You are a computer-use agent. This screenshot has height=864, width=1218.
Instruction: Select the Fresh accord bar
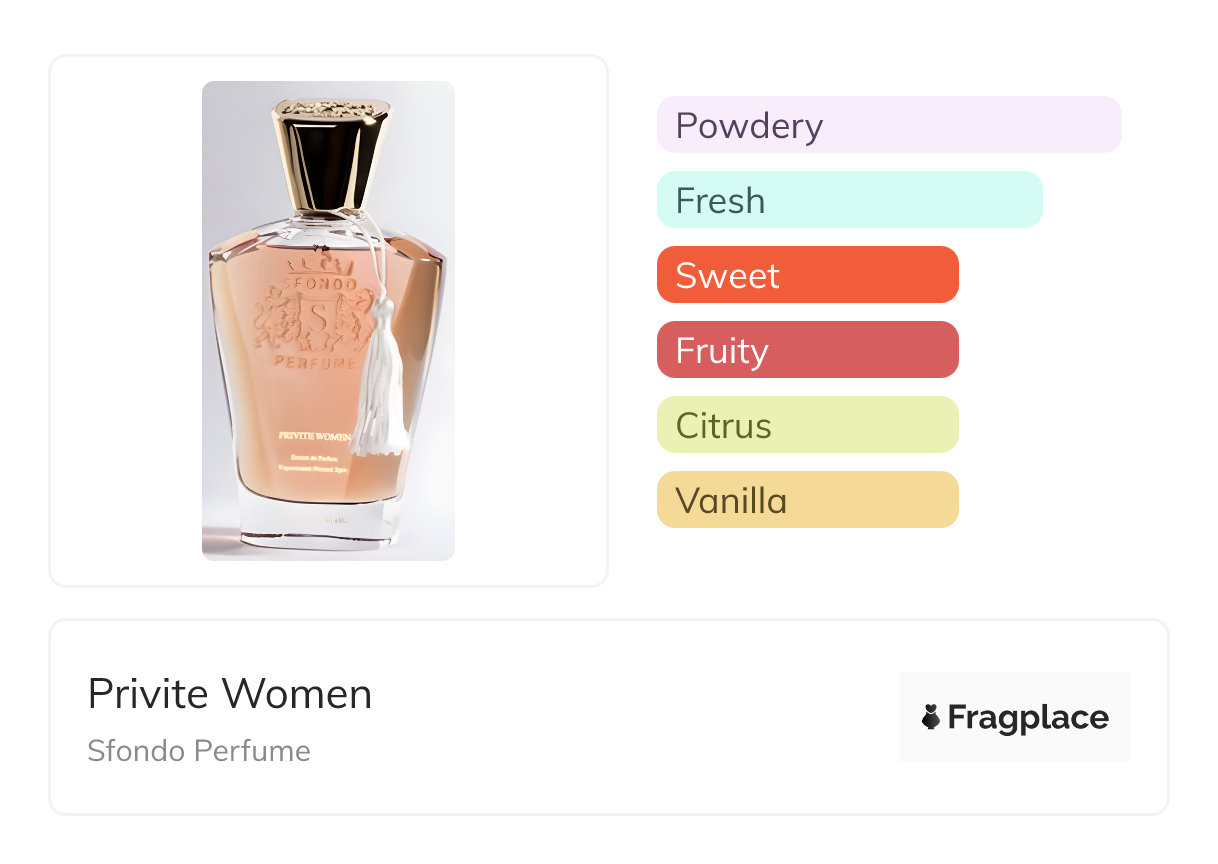click(849, 200)
